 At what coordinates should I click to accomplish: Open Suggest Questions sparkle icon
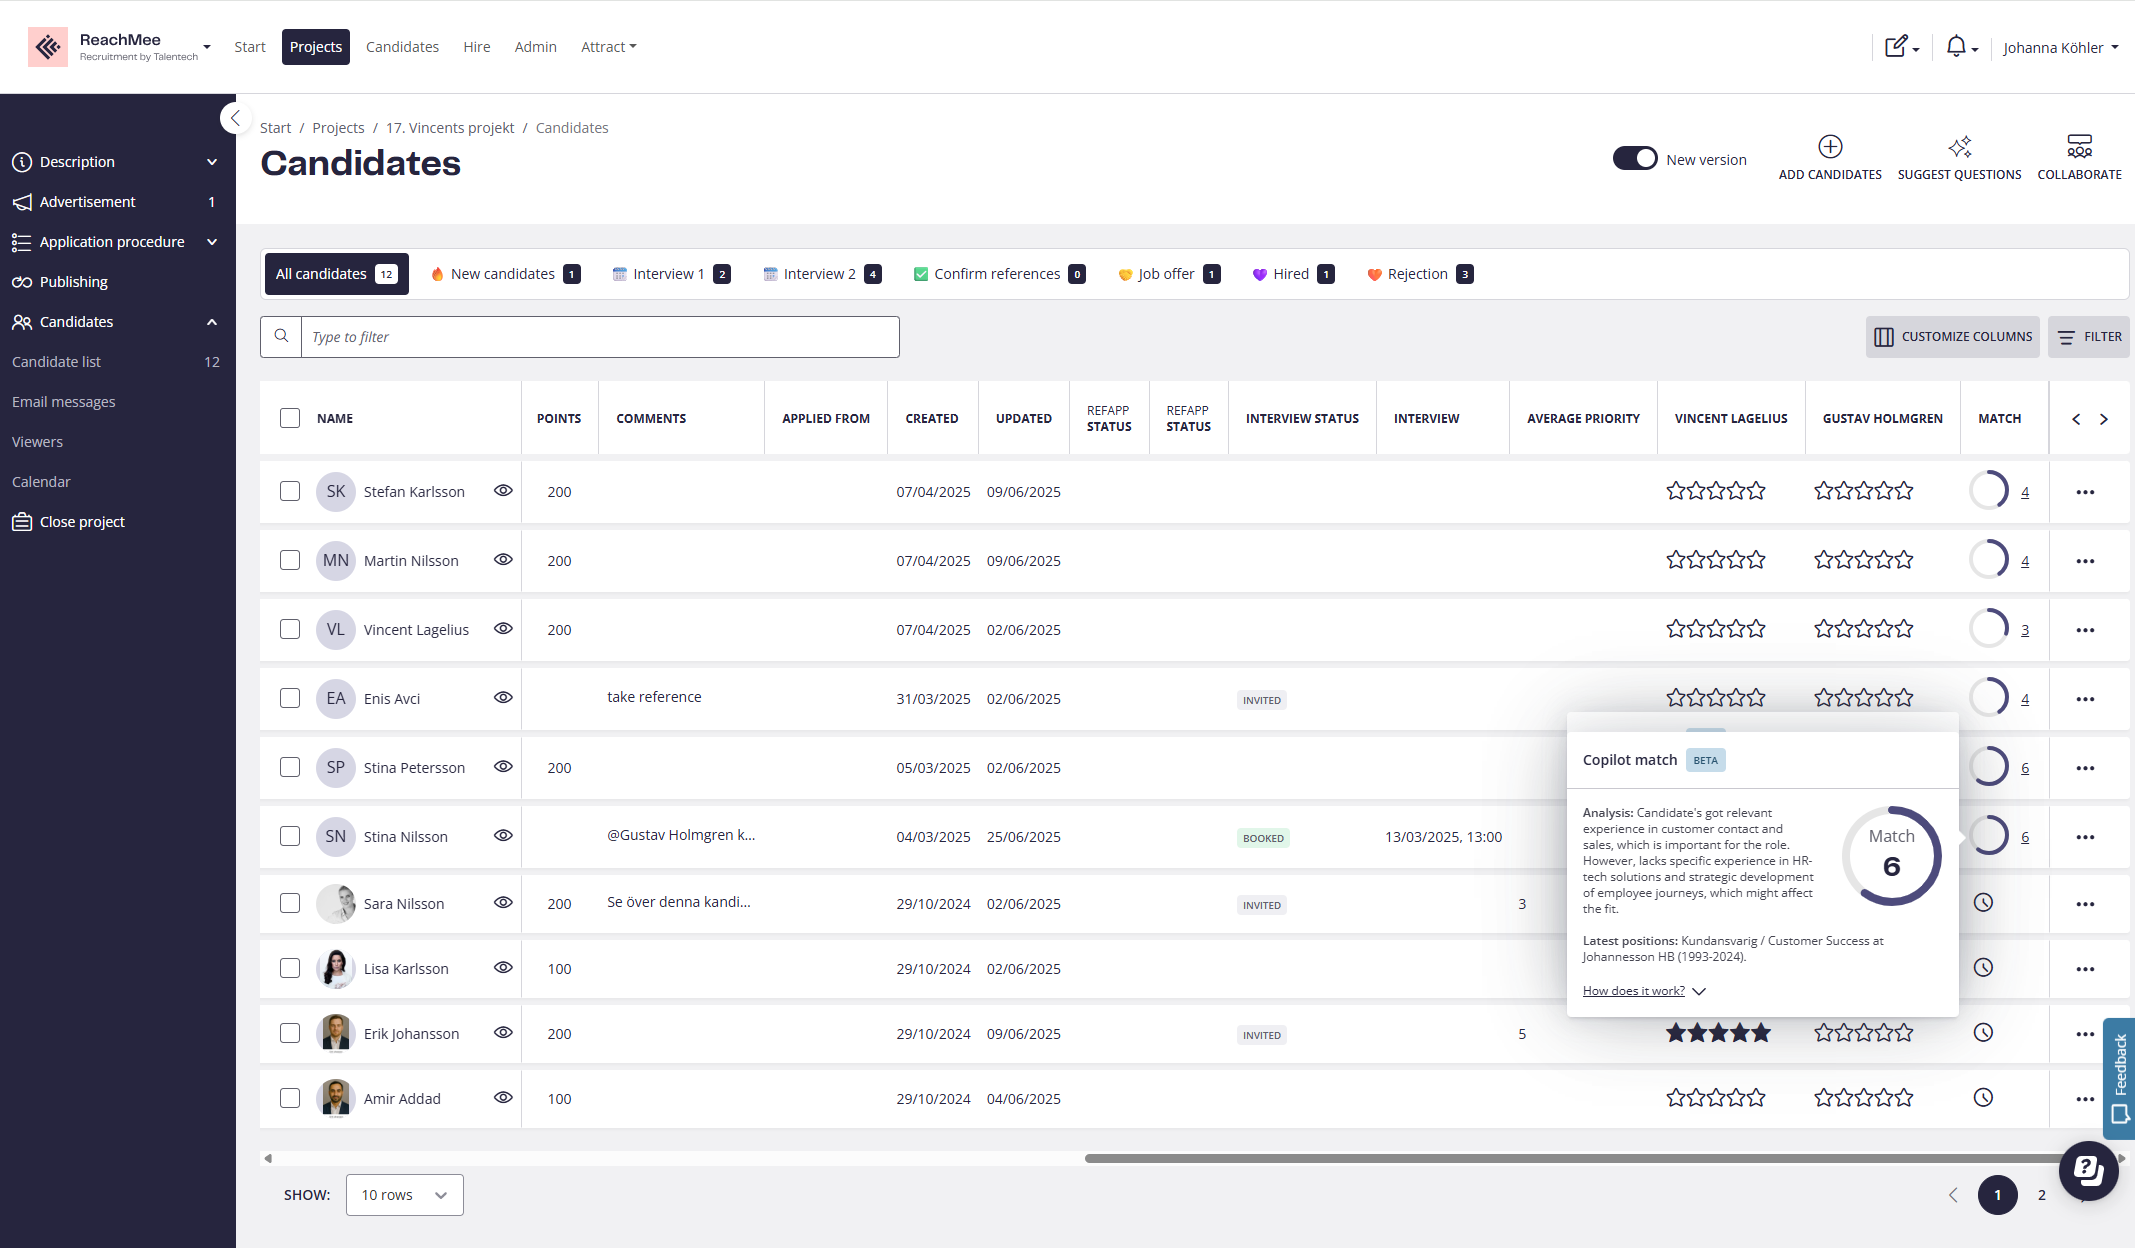pos(1959,147)
